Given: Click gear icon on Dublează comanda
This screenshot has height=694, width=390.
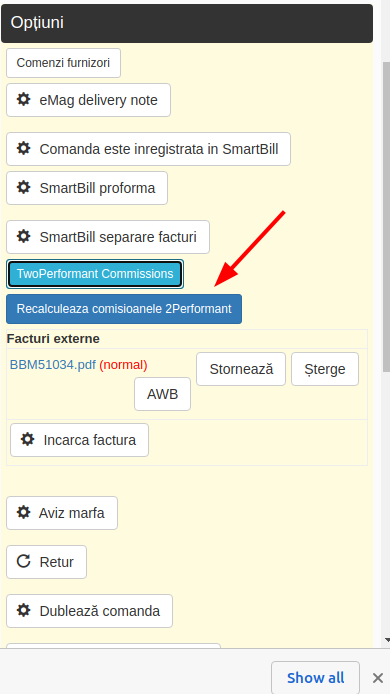Looking at the screenshot, I should (23, 610).
